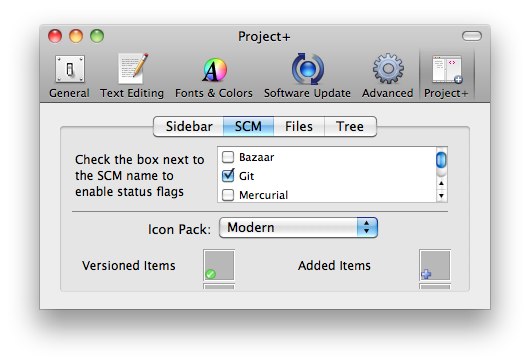Open the Text Editing preferences
The width and height of the screenshot is (530, 364).
(132, 76)
